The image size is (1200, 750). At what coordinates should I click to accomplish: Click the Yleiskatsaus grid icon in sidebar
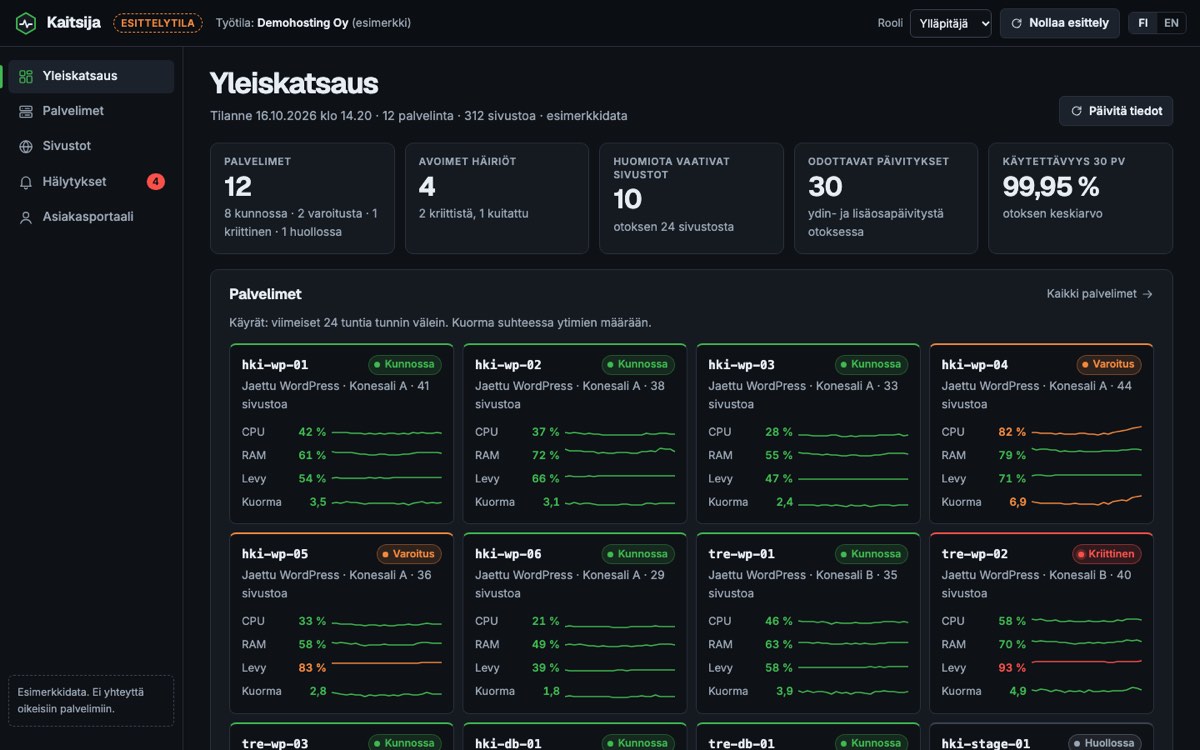(26, 76)
